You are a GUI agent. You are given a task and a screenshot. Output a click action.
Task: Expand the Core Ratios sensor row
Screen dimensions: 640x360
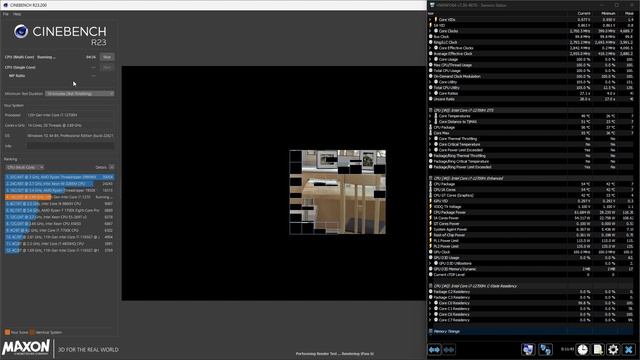click(x=430, y=93)
